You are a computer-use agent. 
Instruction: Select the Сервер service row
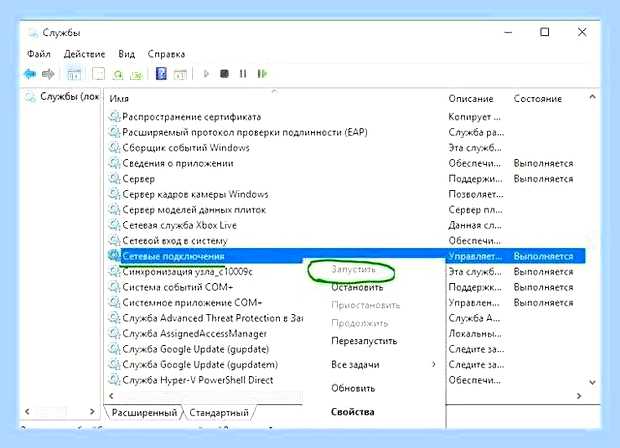click(x=346, y=179)
